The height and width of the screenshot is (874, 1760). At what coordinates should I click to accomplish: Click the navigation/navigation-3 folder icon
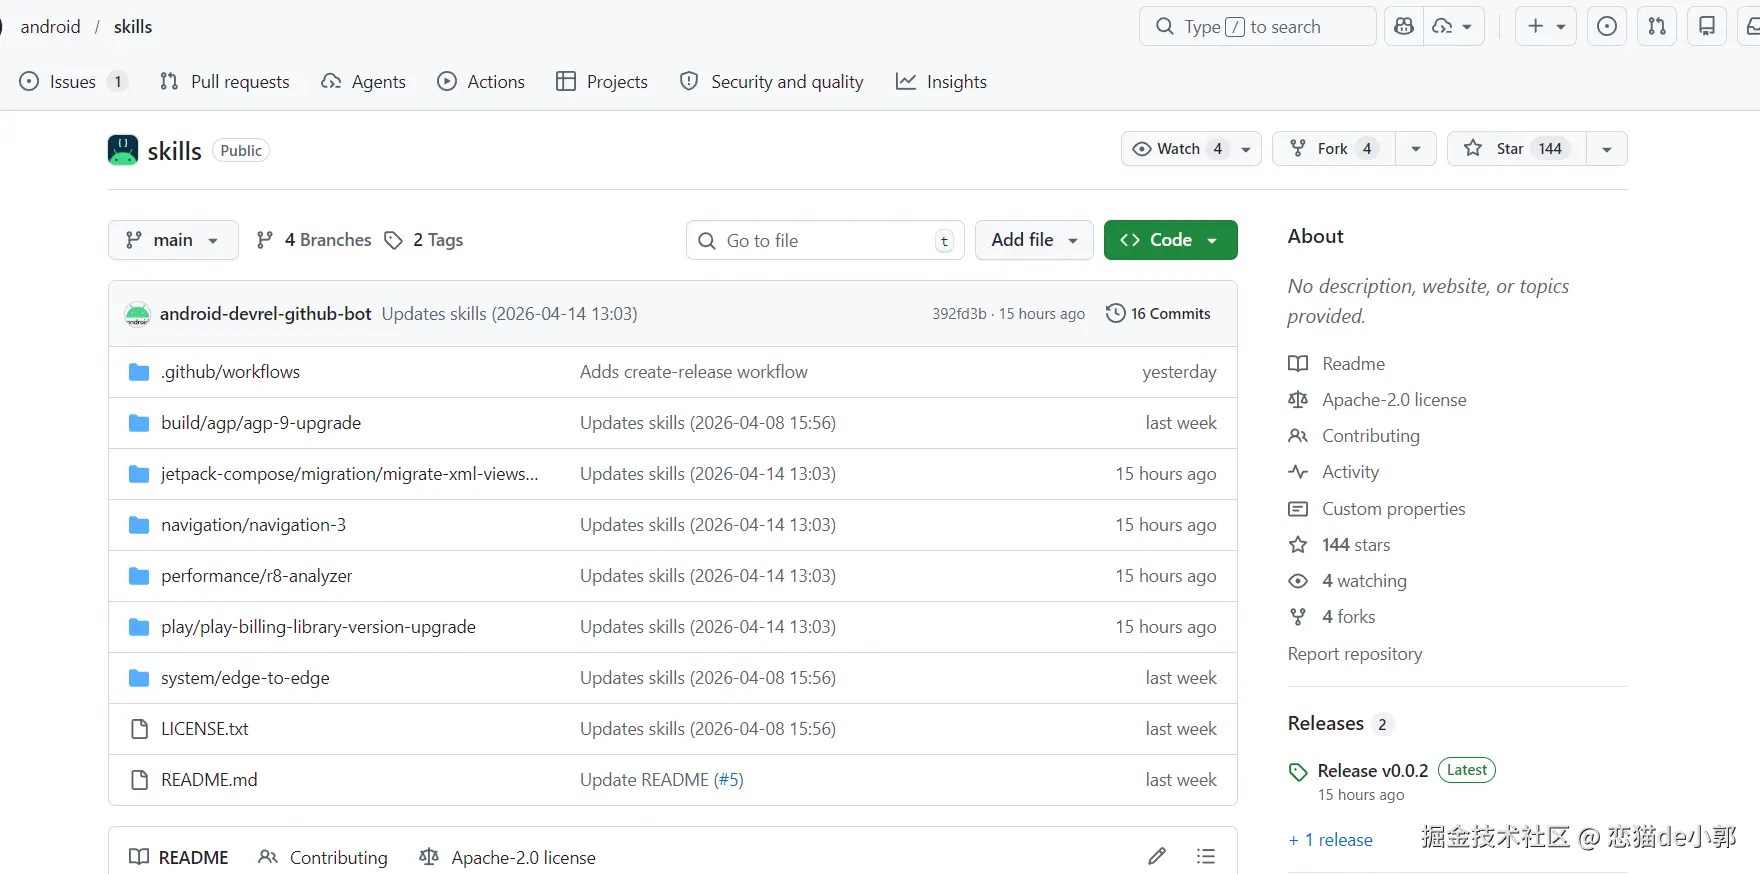(x=139, y=525)
